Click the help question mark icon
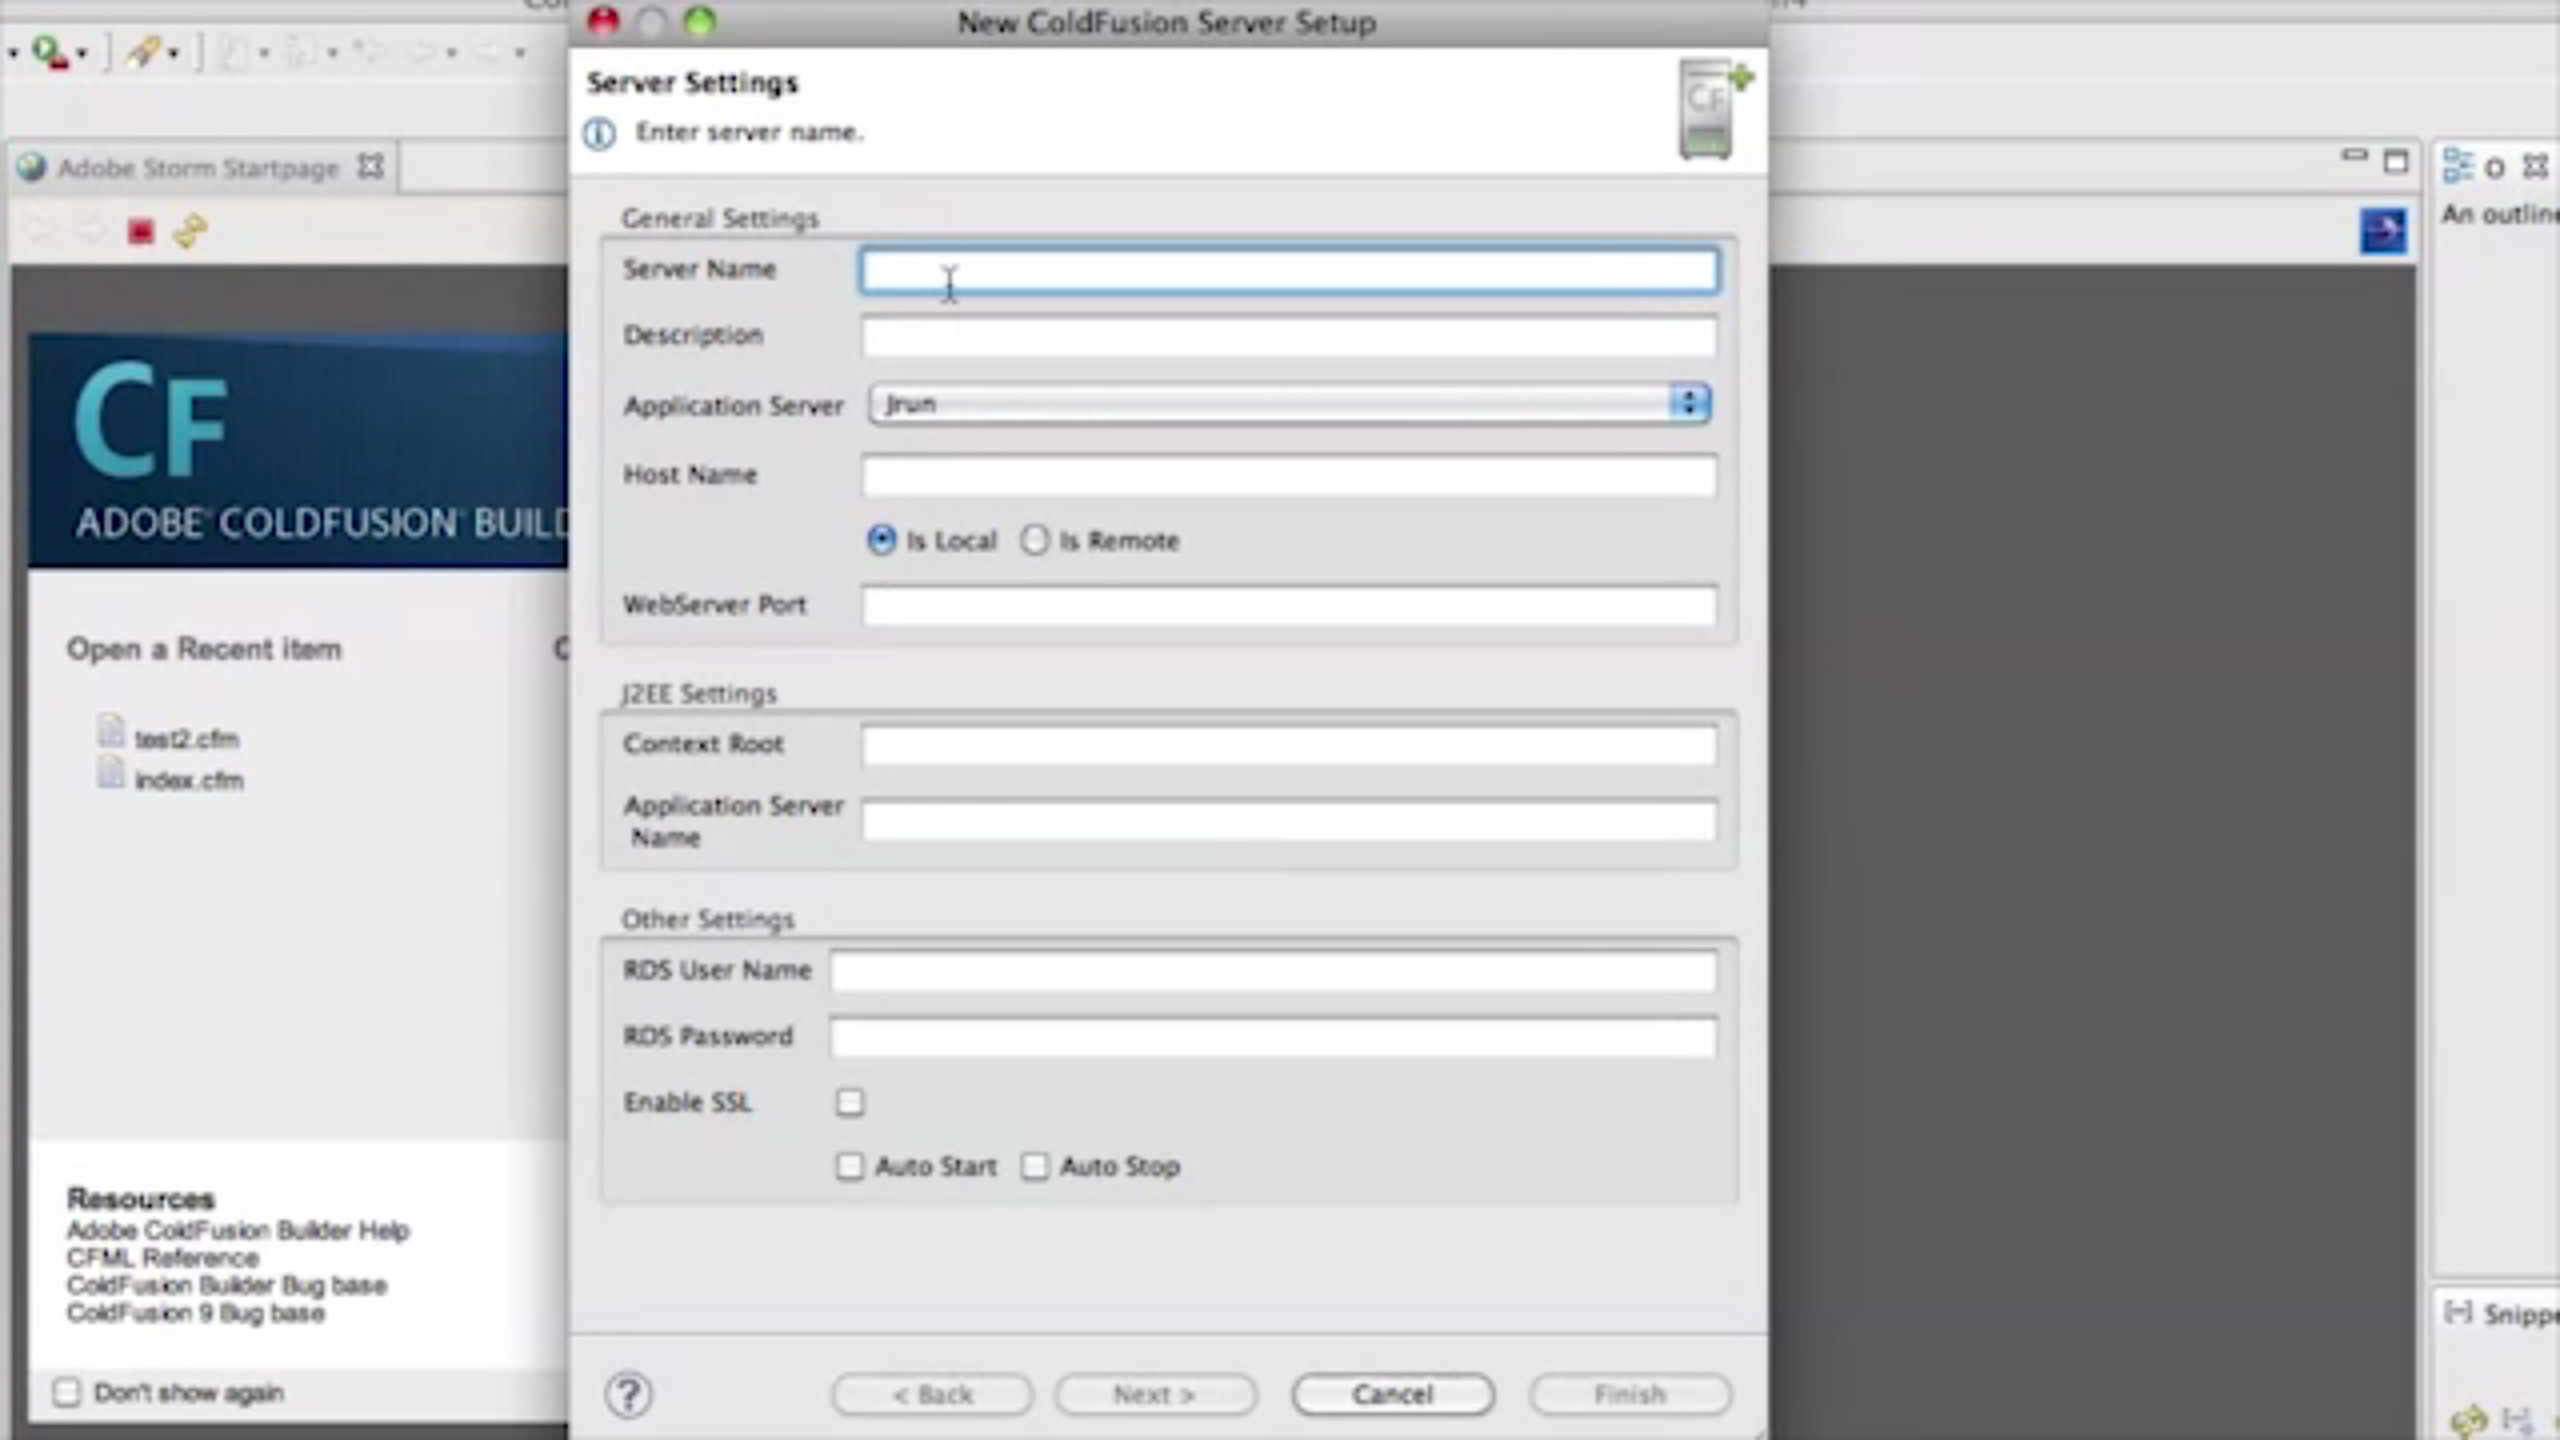Viewport: 2560px width, 1440px height. (629, 1394)
